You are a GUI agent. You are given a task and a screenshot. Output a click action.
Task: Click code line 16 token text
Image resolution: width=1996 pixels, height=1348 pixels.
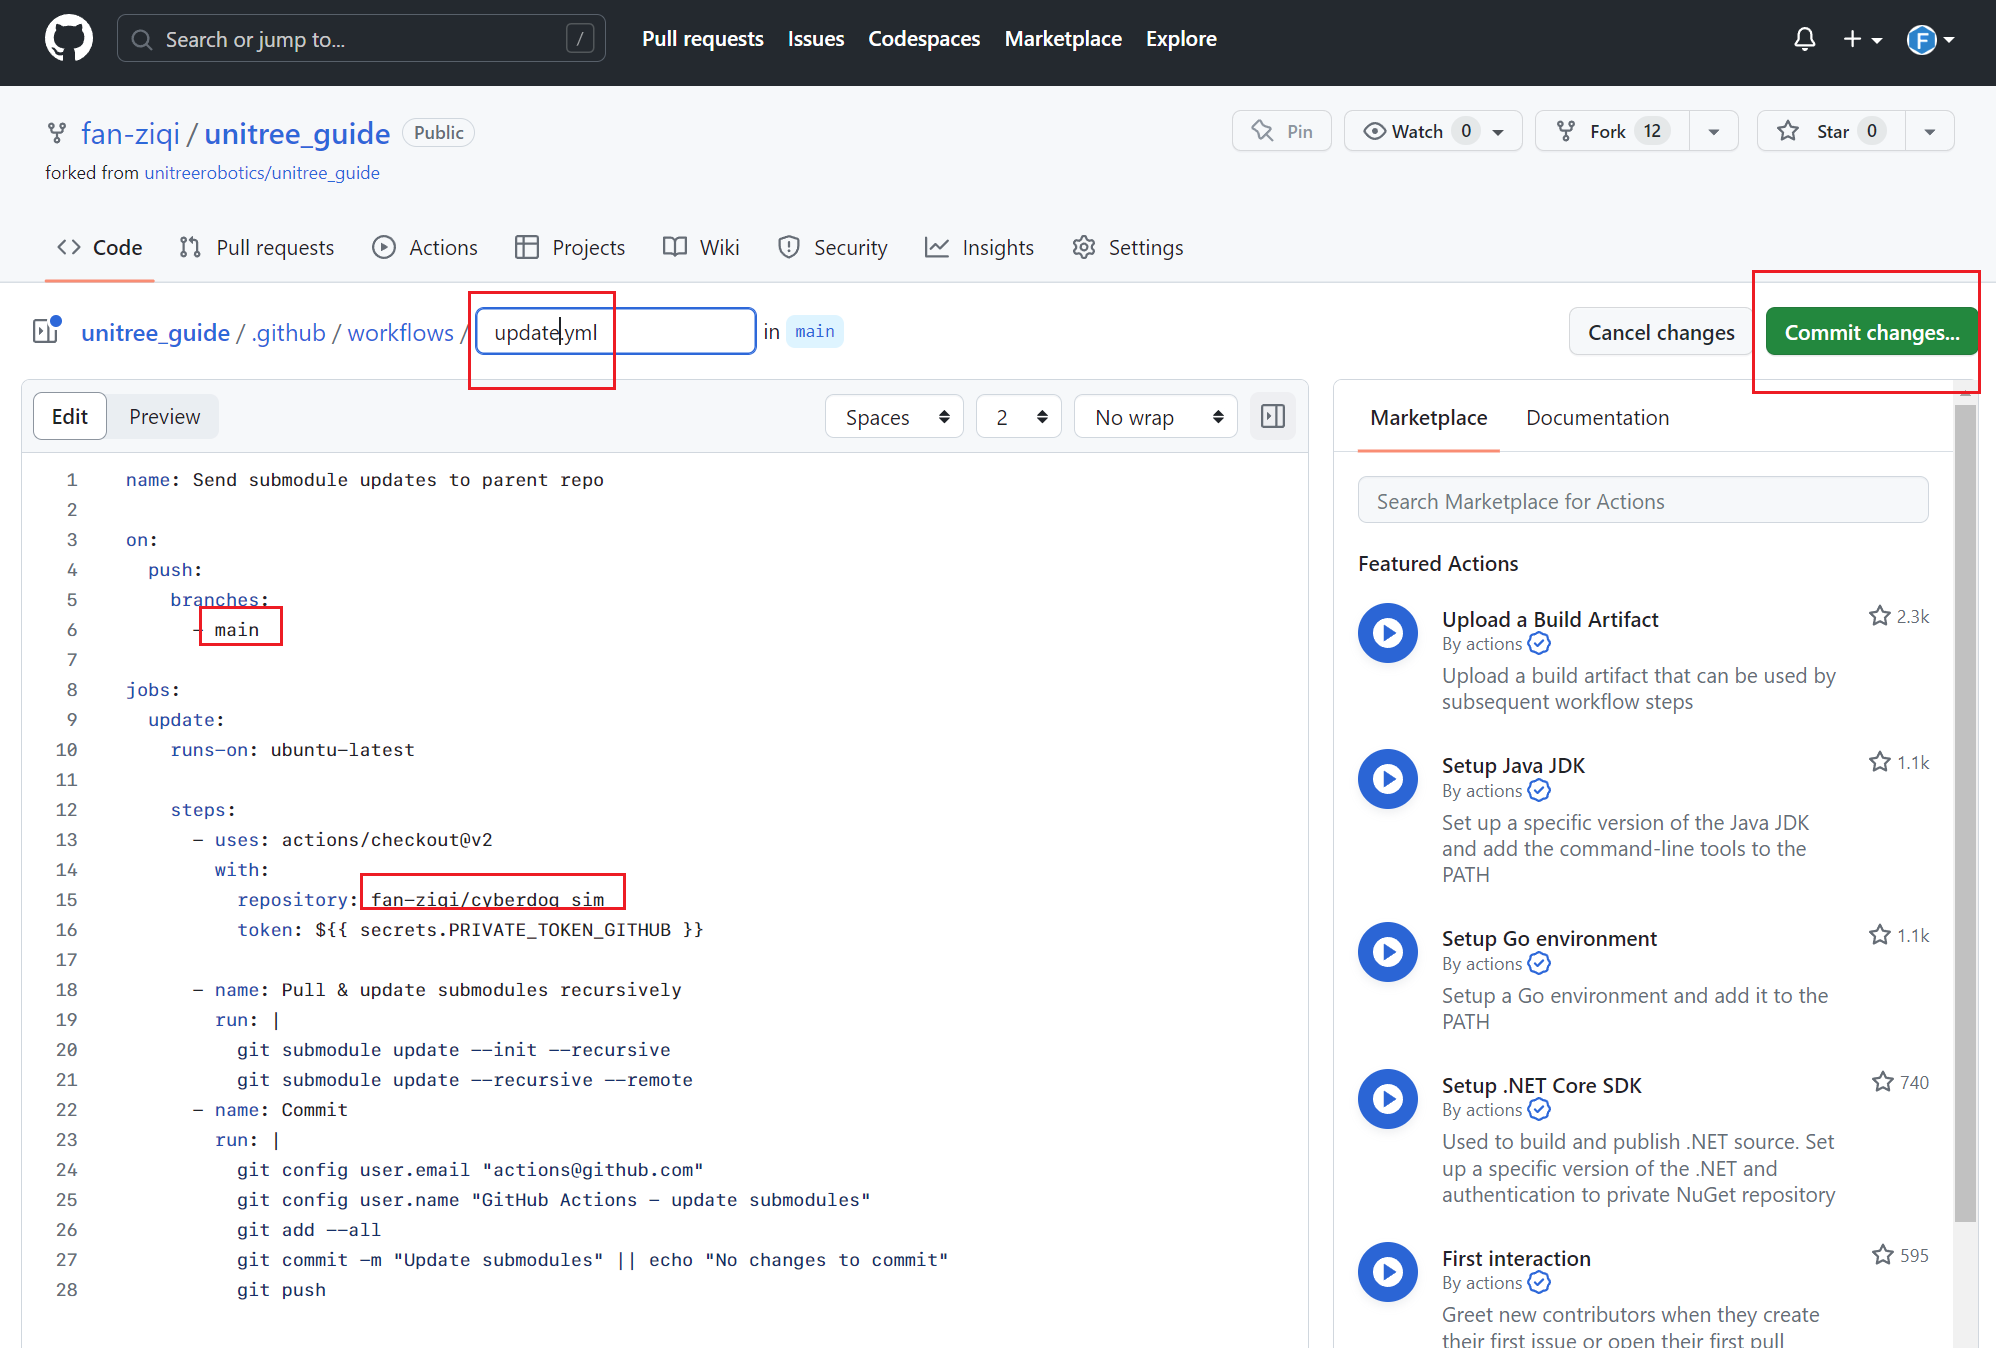(470, 930)
